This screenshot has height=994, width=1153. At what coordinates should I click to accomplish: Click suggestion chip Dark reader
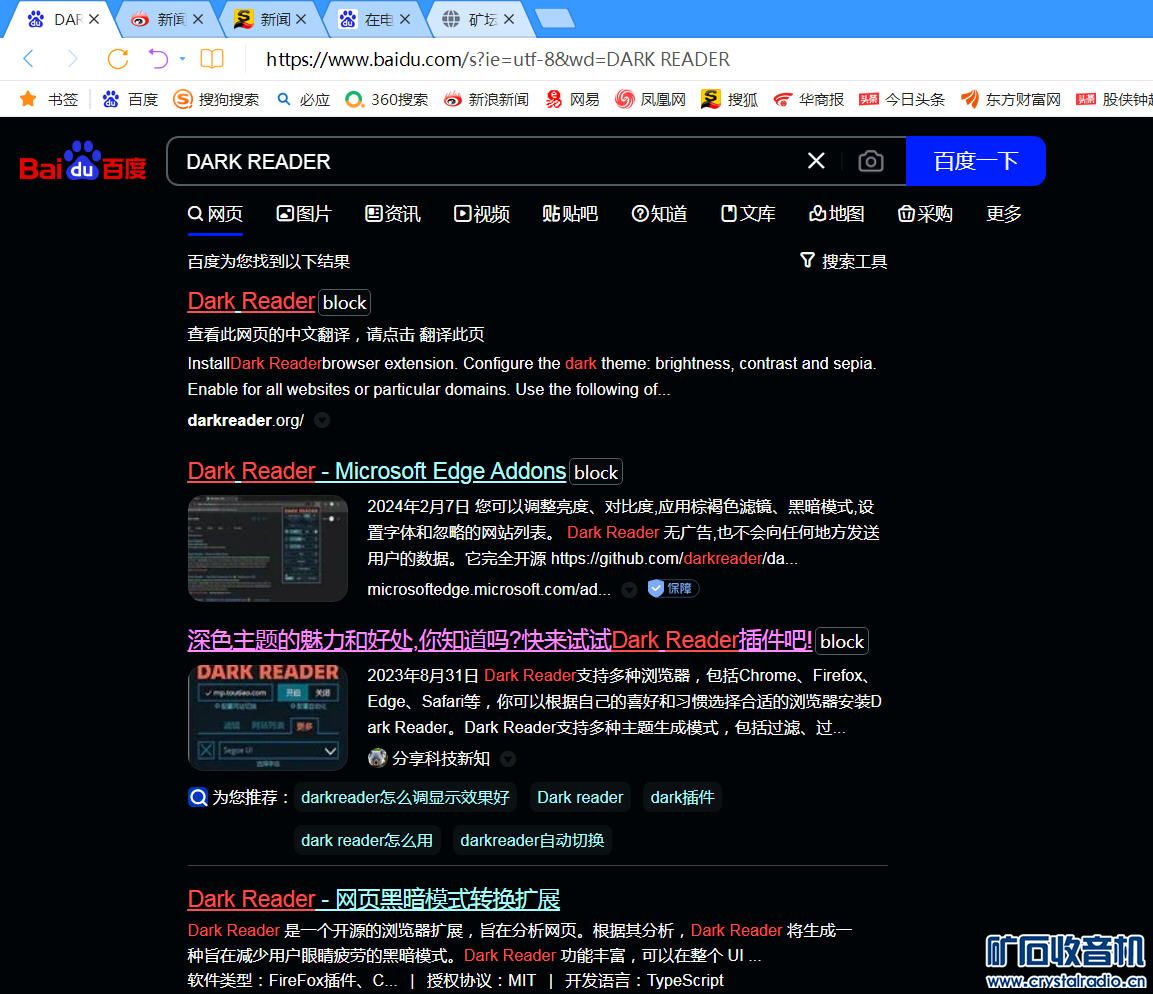580,797
